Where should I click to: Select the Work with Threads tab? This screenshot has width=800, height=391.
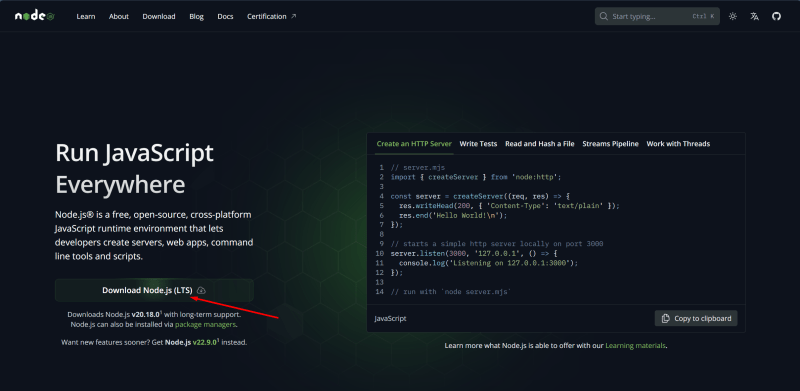tap(678, 144)
